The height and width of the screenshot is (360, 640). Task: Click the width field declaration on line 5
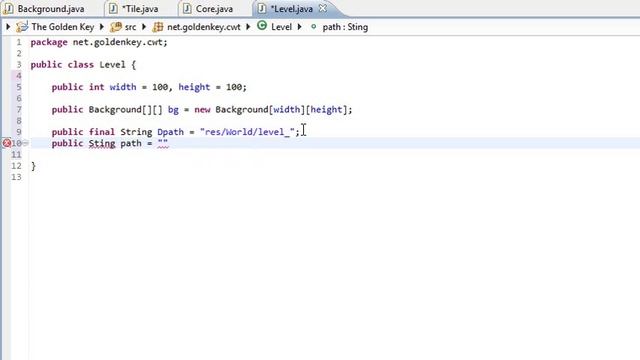(x=123, y=87)
